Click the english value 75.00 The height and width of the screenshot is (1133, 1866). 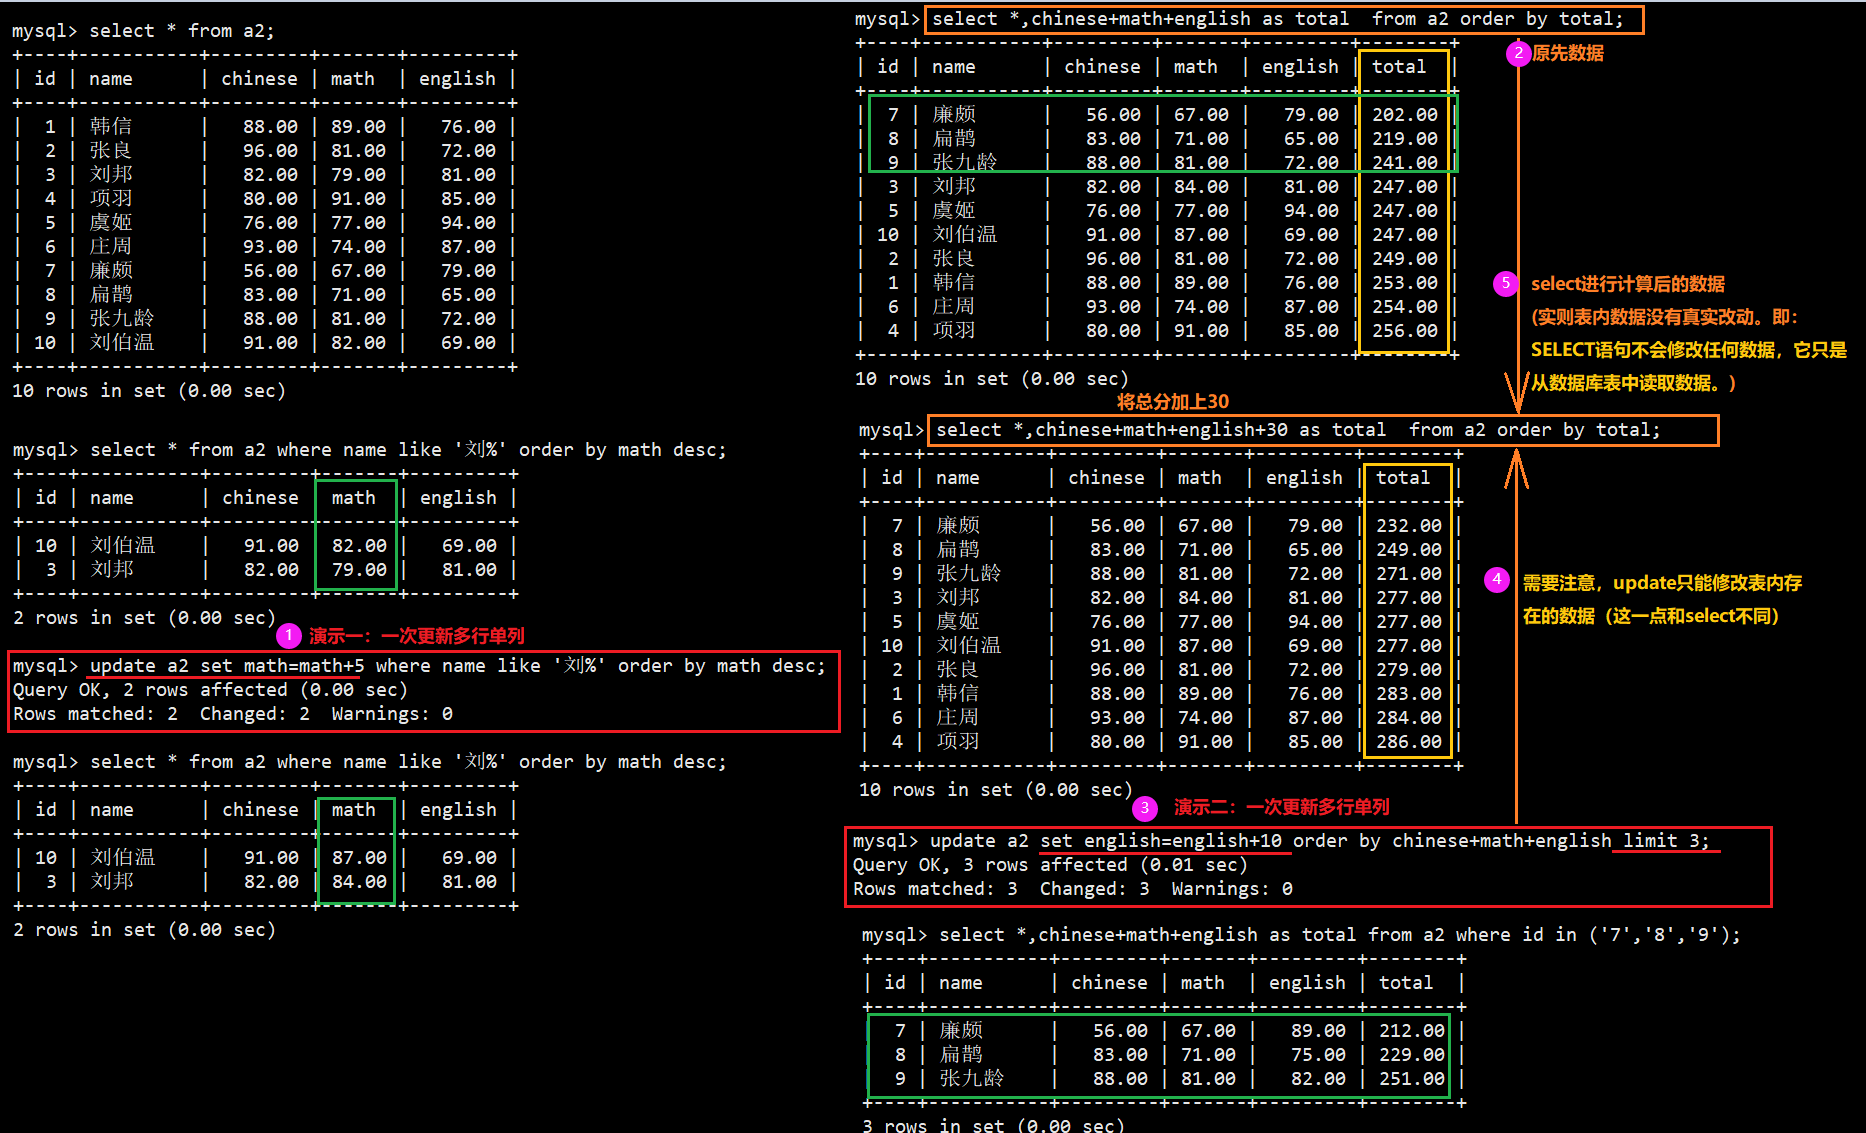1318,1055
